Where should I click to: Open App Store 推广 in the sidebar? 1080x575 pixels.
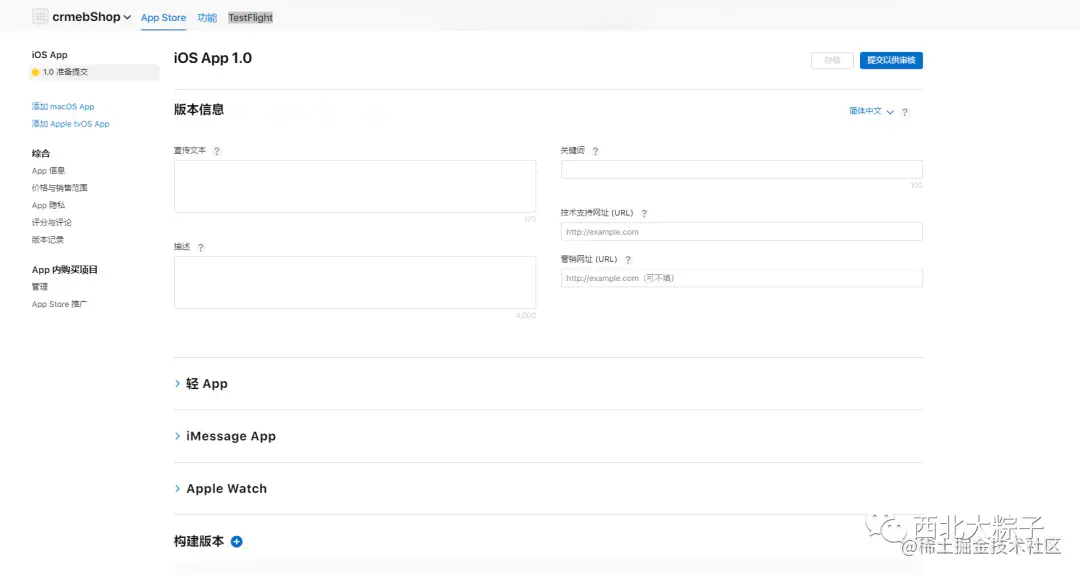tap(59, 304)
